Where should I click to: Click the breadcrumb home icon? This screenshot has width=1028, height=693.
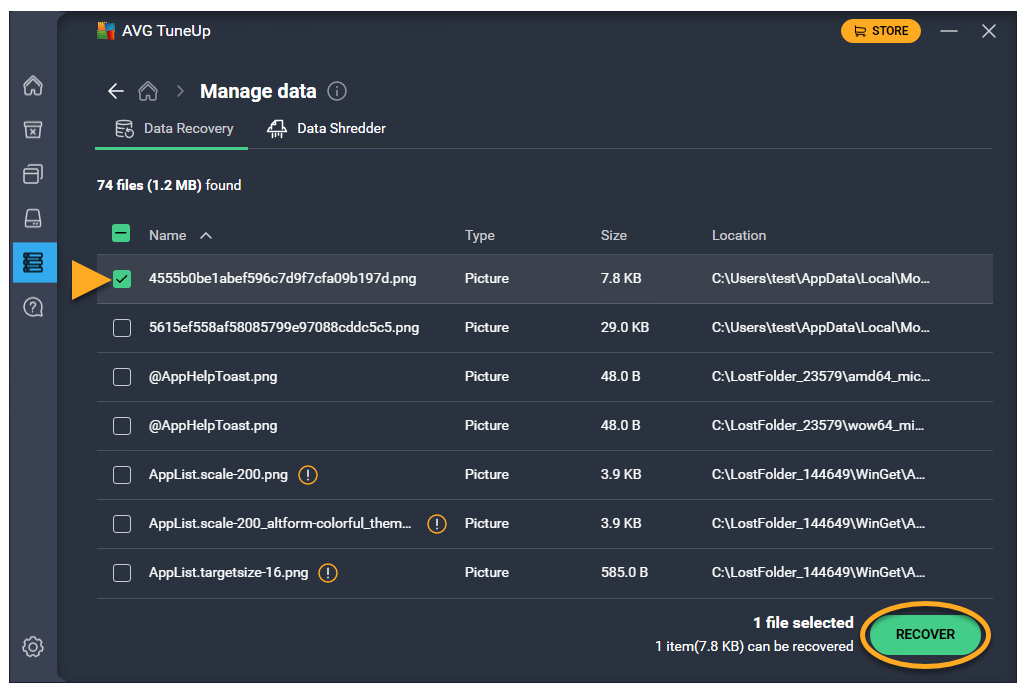tap(148, 91)
